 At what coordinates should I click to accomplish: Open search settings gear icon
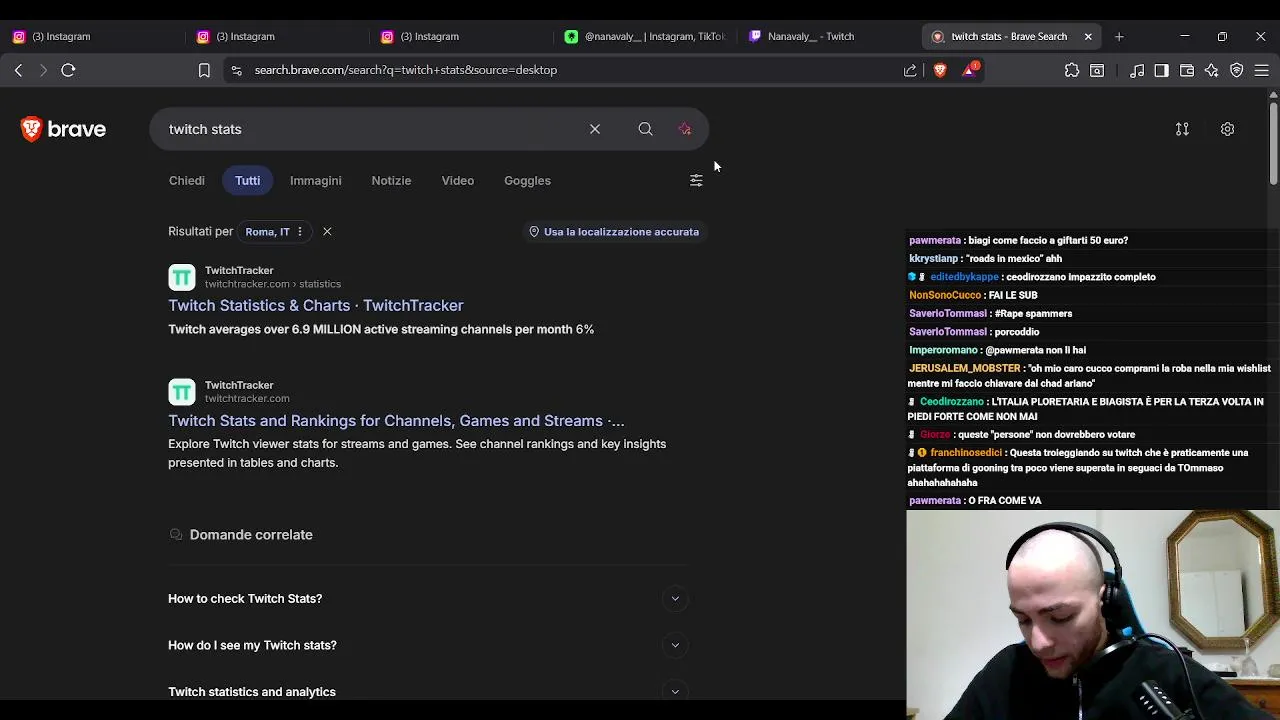click(x=1227, y=129)
